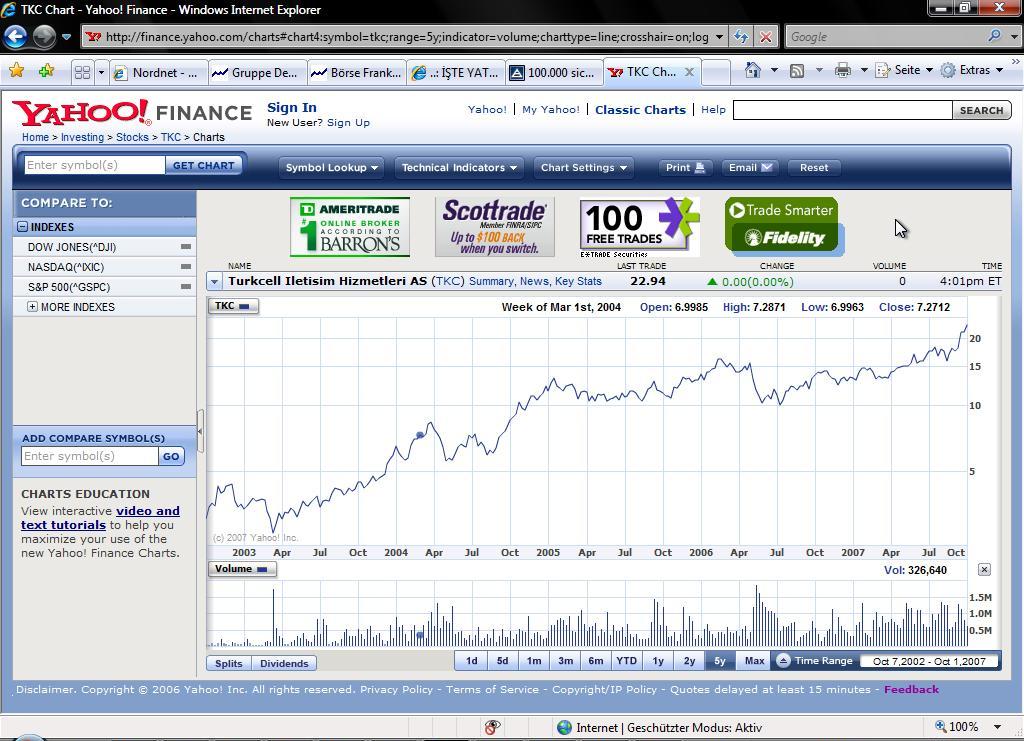This screenshot has height=741, width=1024.
Task: Click the time range date field
Action: 929,661
